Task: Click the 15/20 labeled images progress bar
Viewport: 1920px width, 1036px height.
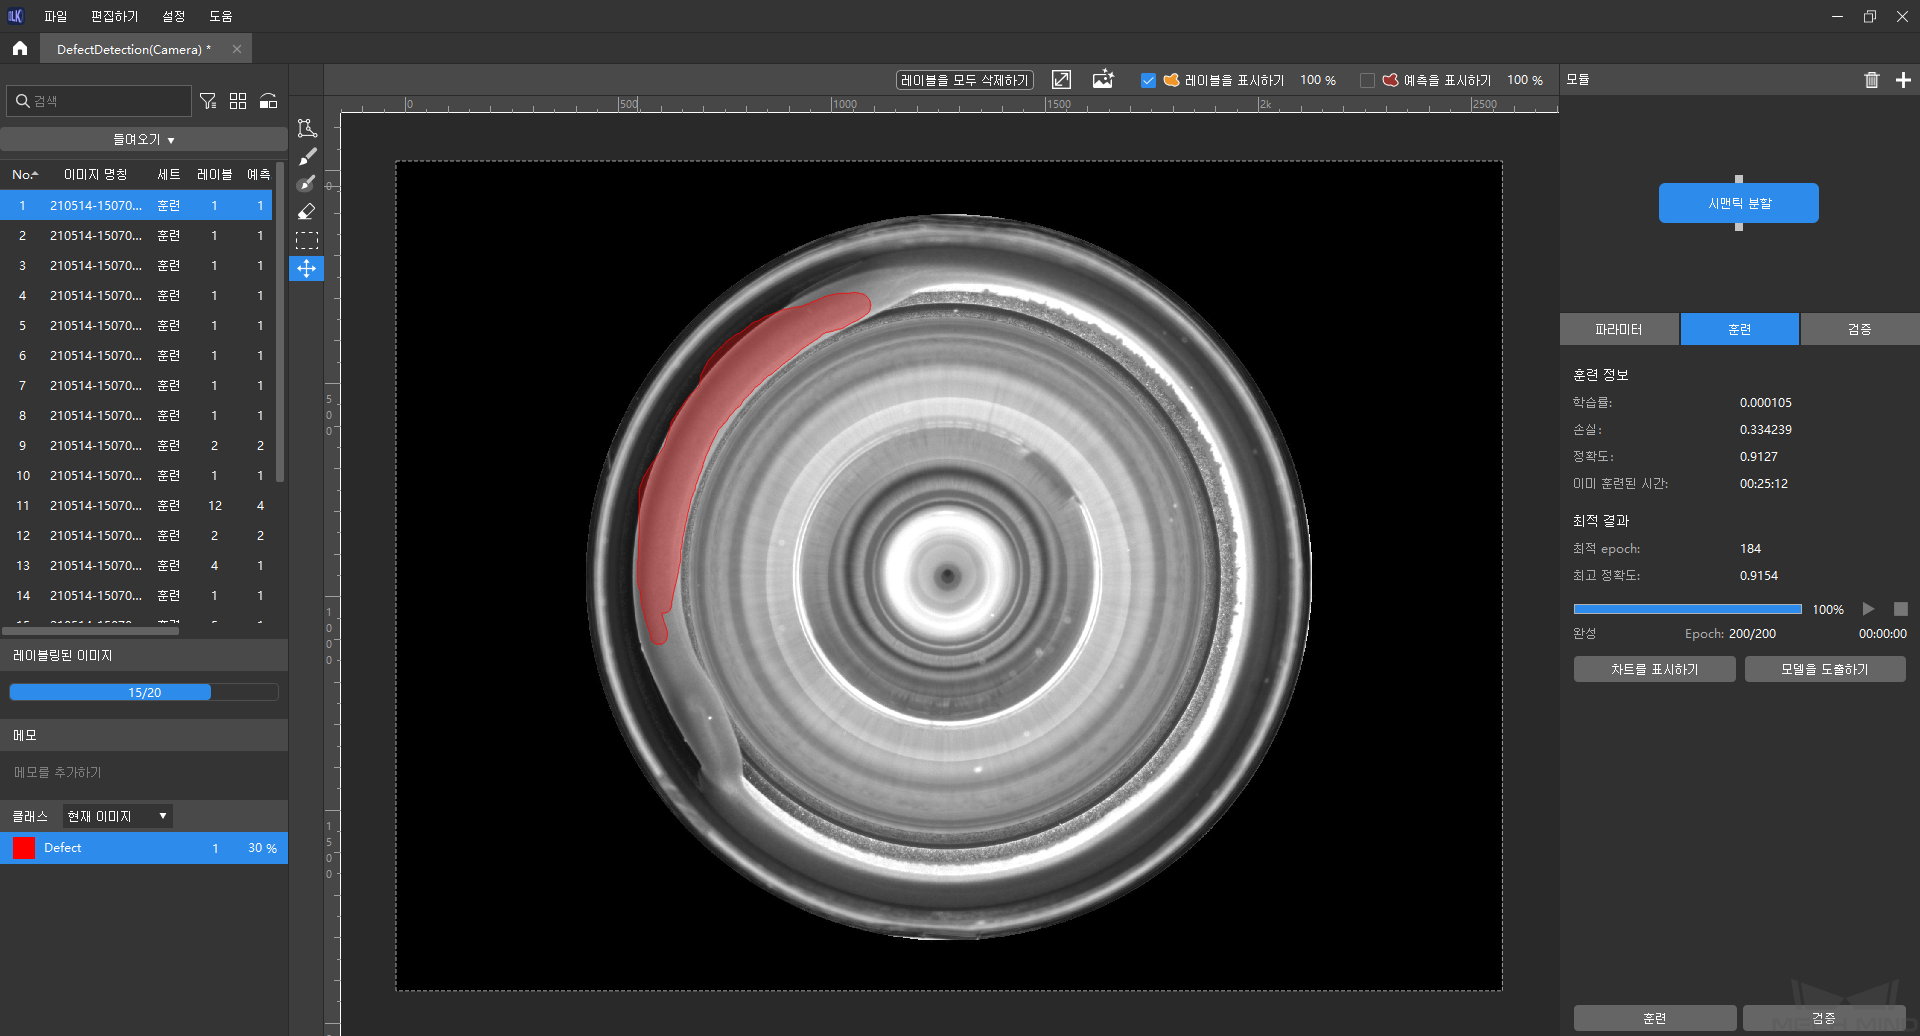Action: pyautogui.click(x=144, y=692)
